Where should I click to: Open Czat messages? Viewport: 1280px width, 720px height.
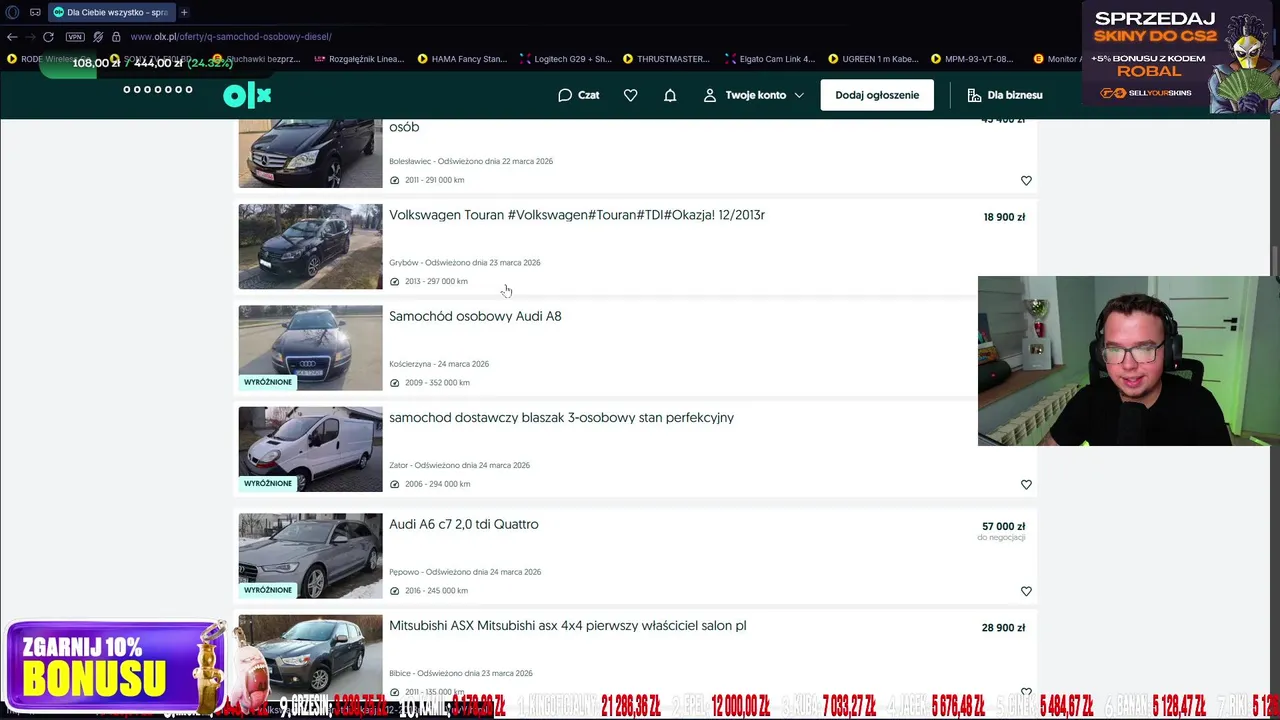pos(579,95)
